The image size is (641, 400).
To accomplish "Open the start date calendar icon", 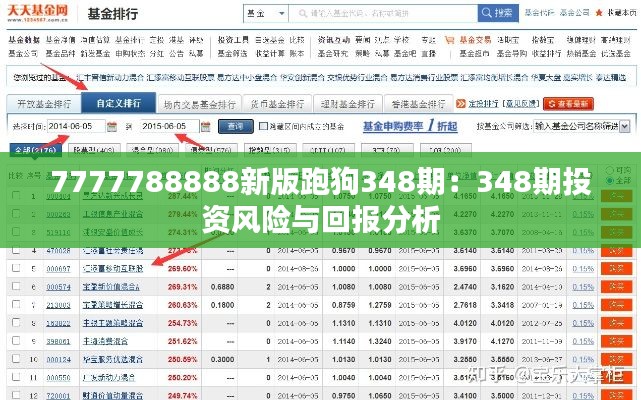I will (x=107, y=127).
